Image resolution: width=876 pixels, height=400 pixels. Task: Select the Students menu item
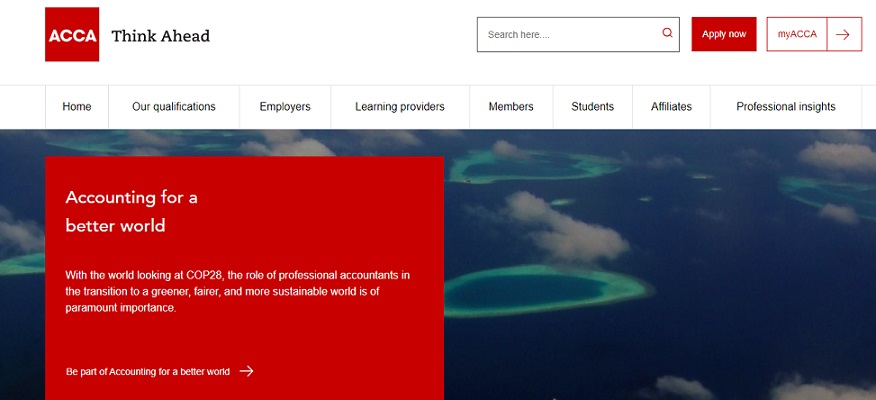coord(593,107)
